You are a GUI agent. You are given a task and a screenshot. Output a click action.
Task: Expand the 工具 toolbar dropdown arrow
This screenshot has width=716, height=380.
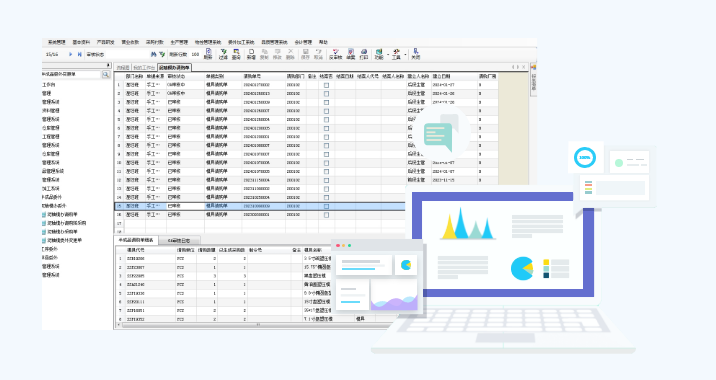405,55
